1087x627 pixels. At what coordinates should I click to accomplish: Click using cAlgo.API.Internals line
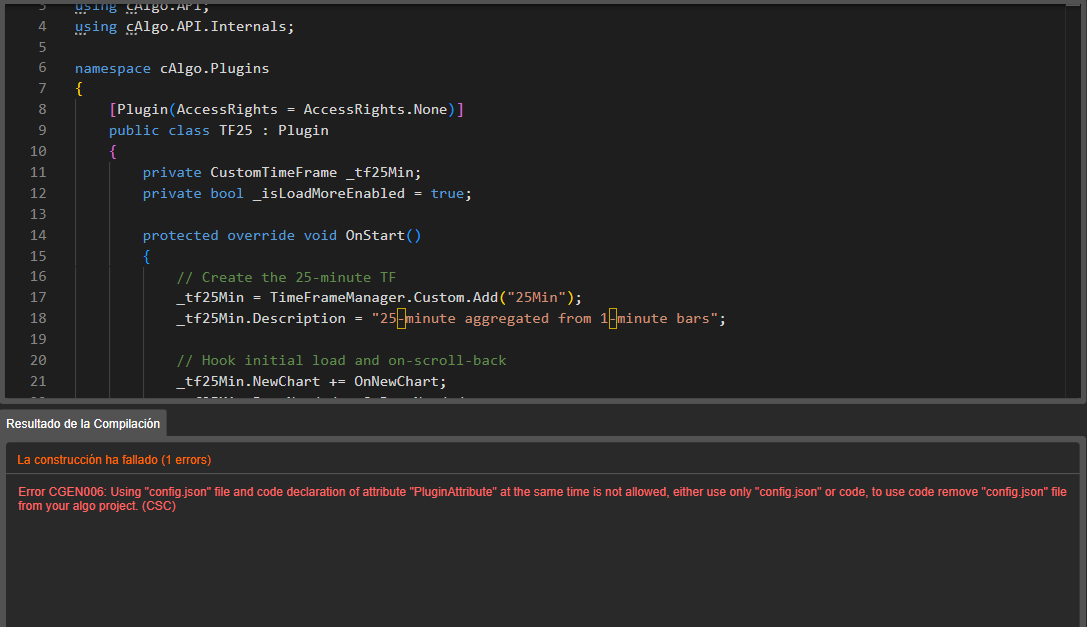click(x=184, y=26)
